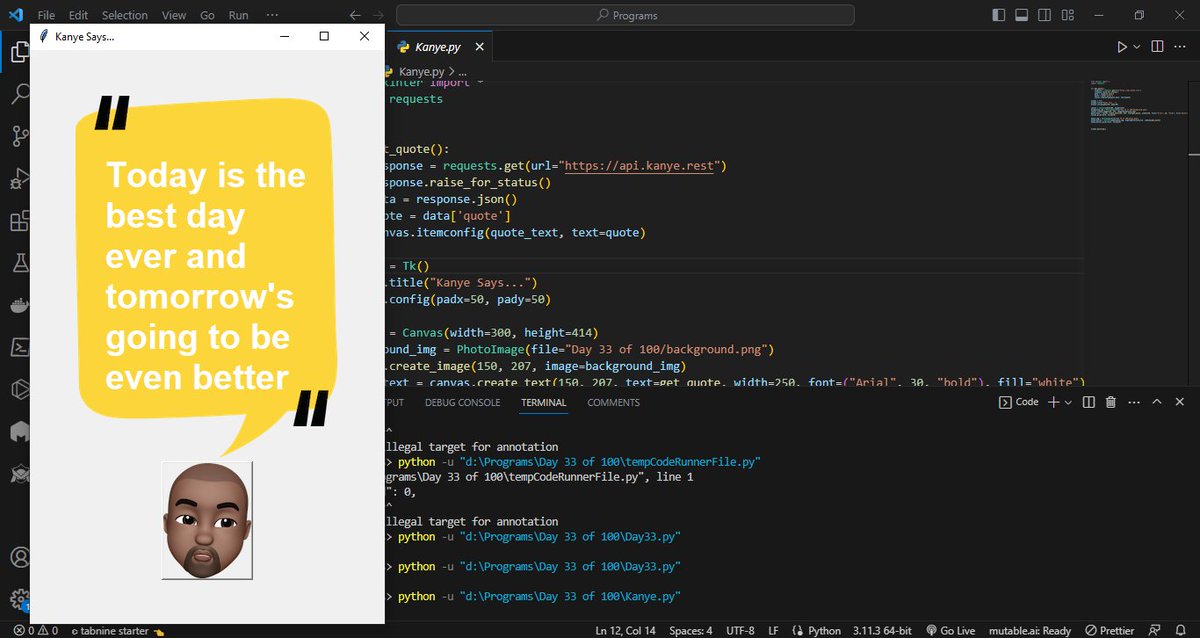Image resolution: width=1200 pixels, height=638 pixels.
Task: Open the Run menu
Action: pyautogui.click(x=238, y=15)
